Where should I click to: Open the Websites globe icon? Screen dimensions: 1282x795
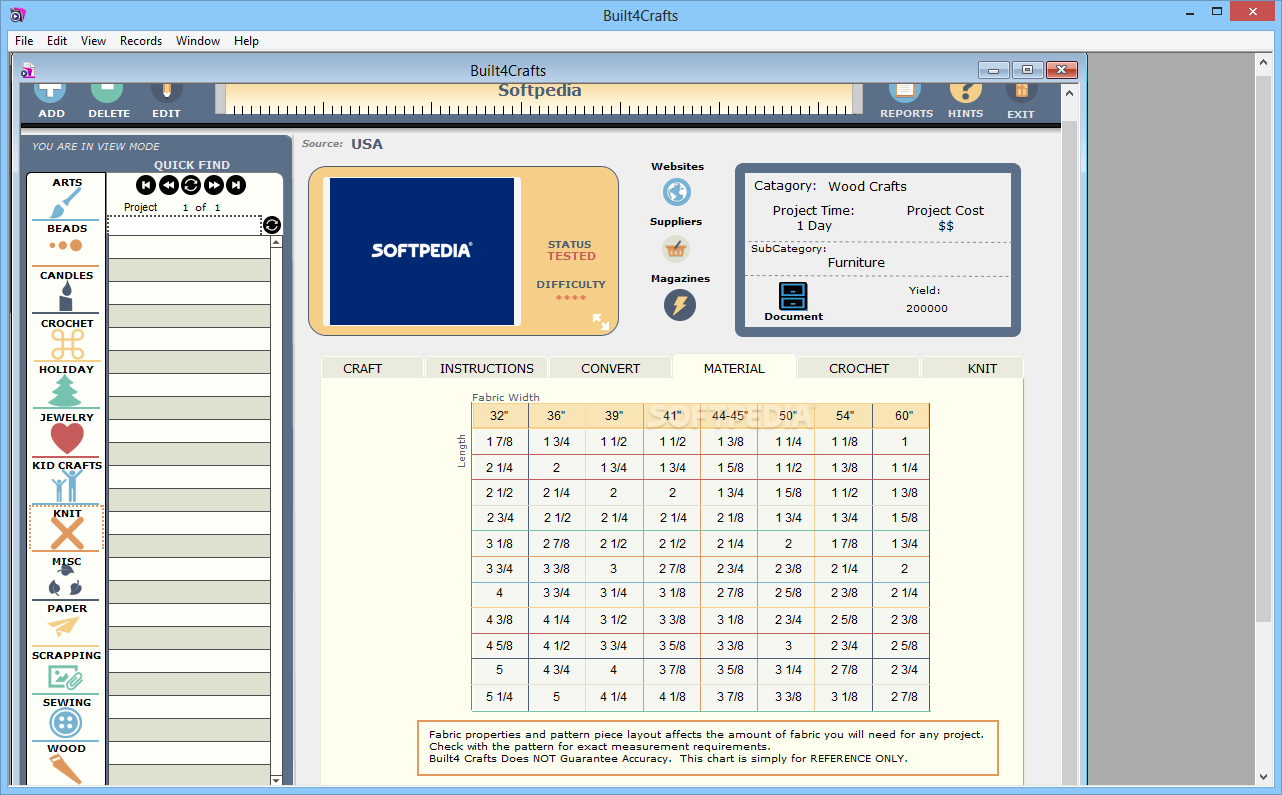coord(677,192)
